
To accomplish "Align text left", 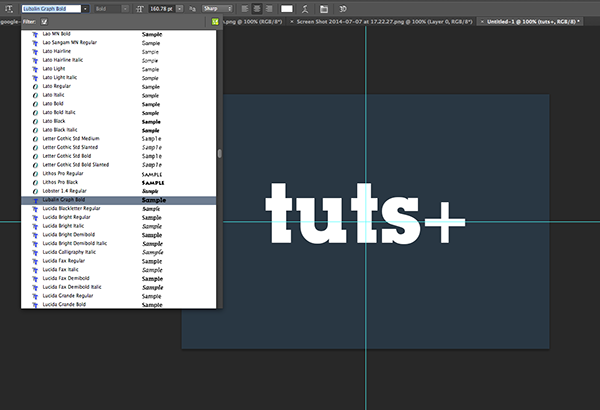I will point(245,8).
